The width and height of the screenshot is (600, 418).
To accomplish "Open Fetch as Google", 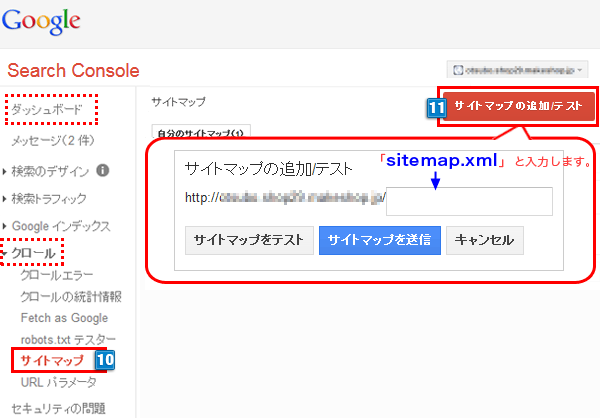I will tap(64, 318).
